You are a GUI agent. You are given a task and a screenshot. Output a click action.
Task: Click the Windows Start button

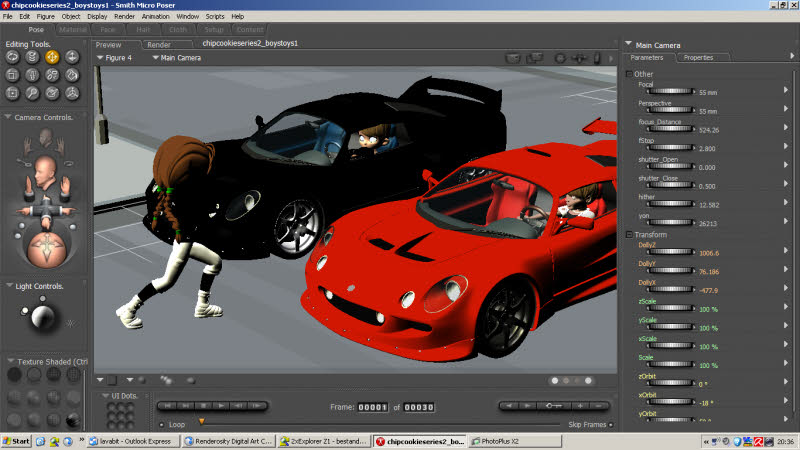point(16,441)
